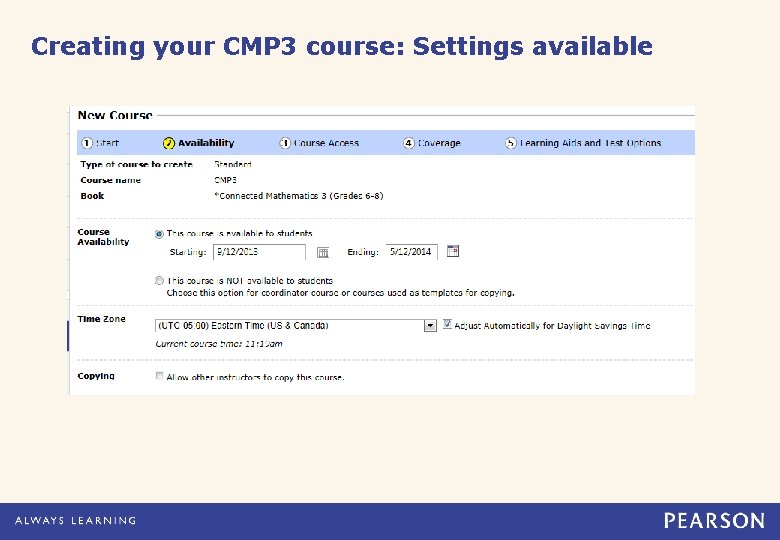This screenshot has height=540, width=780.
Task: Click the Time Zone label
Action: [101, 319]
